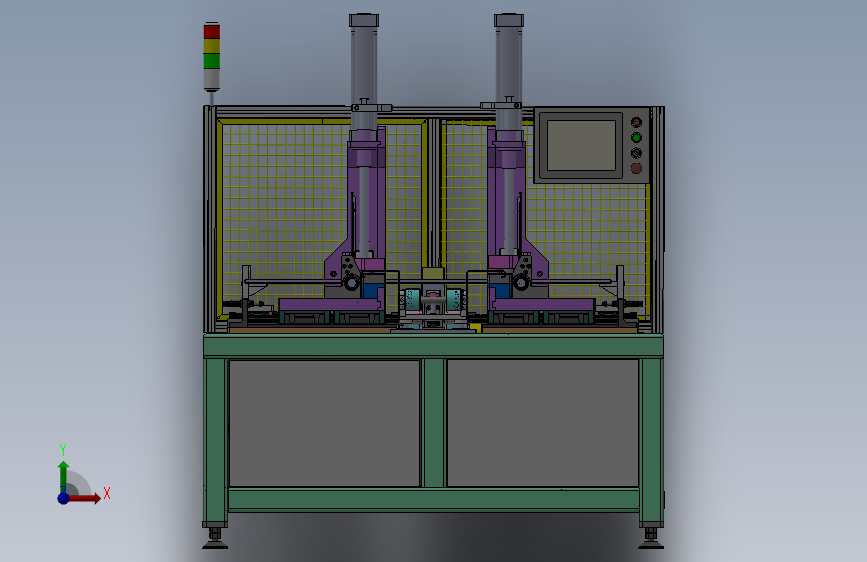The width and height of the screenshot is (867, 562).
Task: Select the green push button on control panel
Action: coord(636,138)
